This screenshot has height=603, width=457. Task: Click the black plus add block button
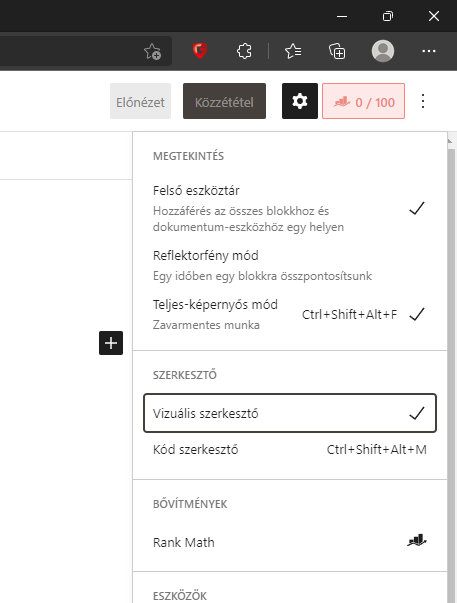click(111, 343)
